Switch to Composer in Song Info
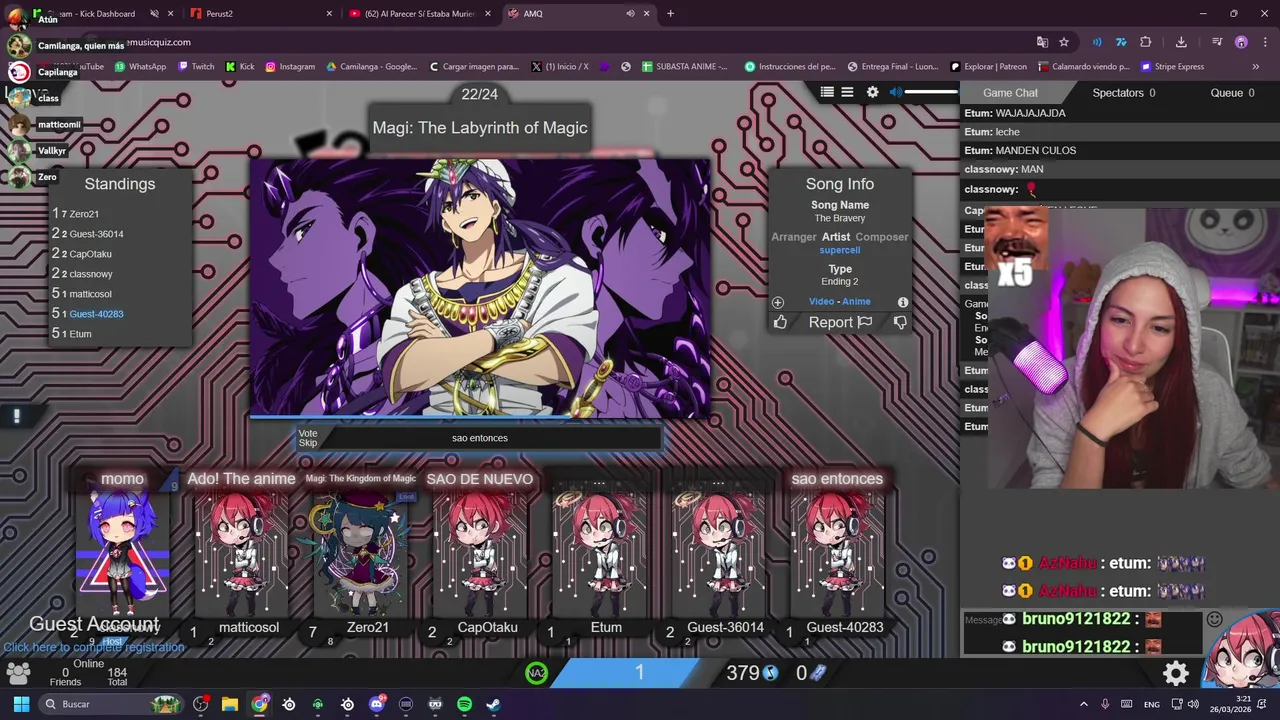Screen dimensions: 1280x720 [x=882, y=237]
